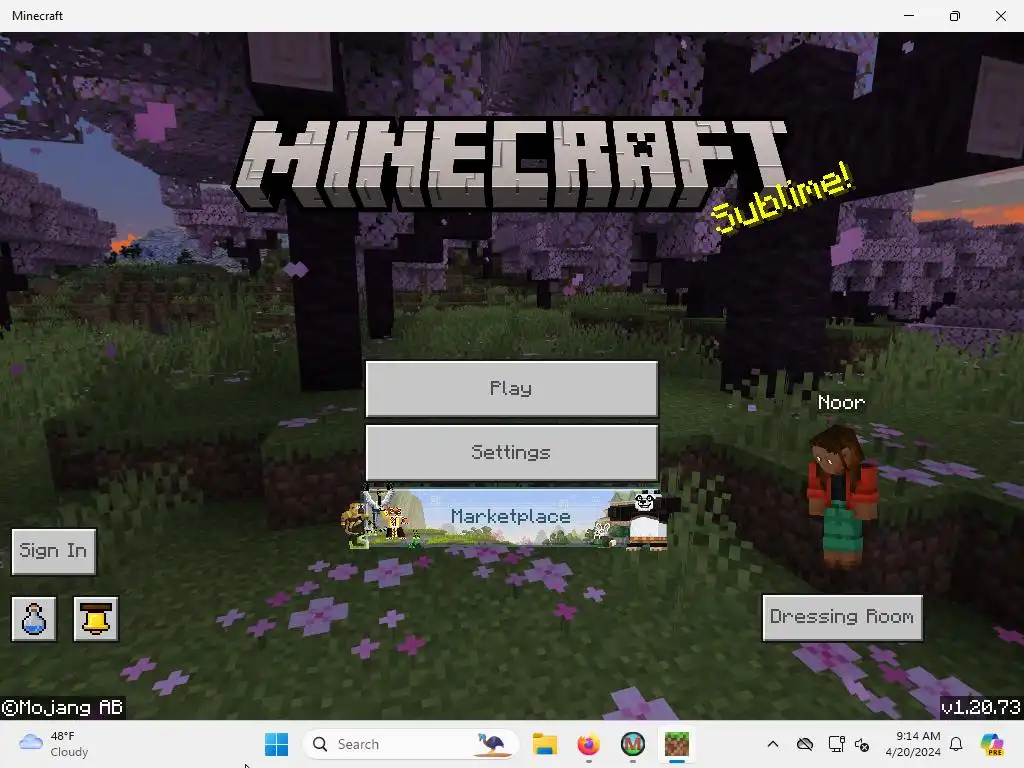1024x768 pixels.
Task: Click the Minecraft grass block taskbar icon
Action: [x=677, y=744]
